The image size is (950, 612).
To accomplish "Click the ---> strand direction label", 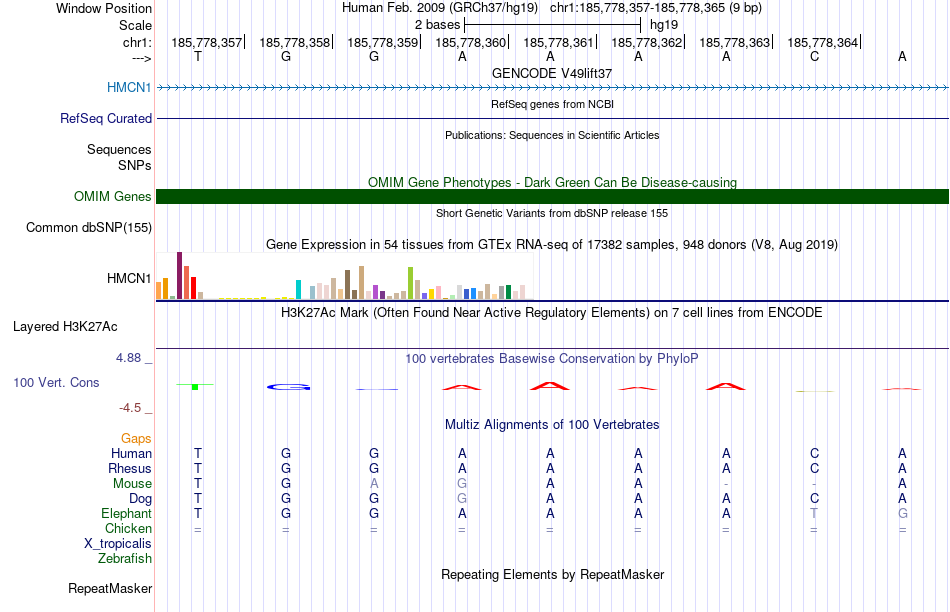I will 142,58.
